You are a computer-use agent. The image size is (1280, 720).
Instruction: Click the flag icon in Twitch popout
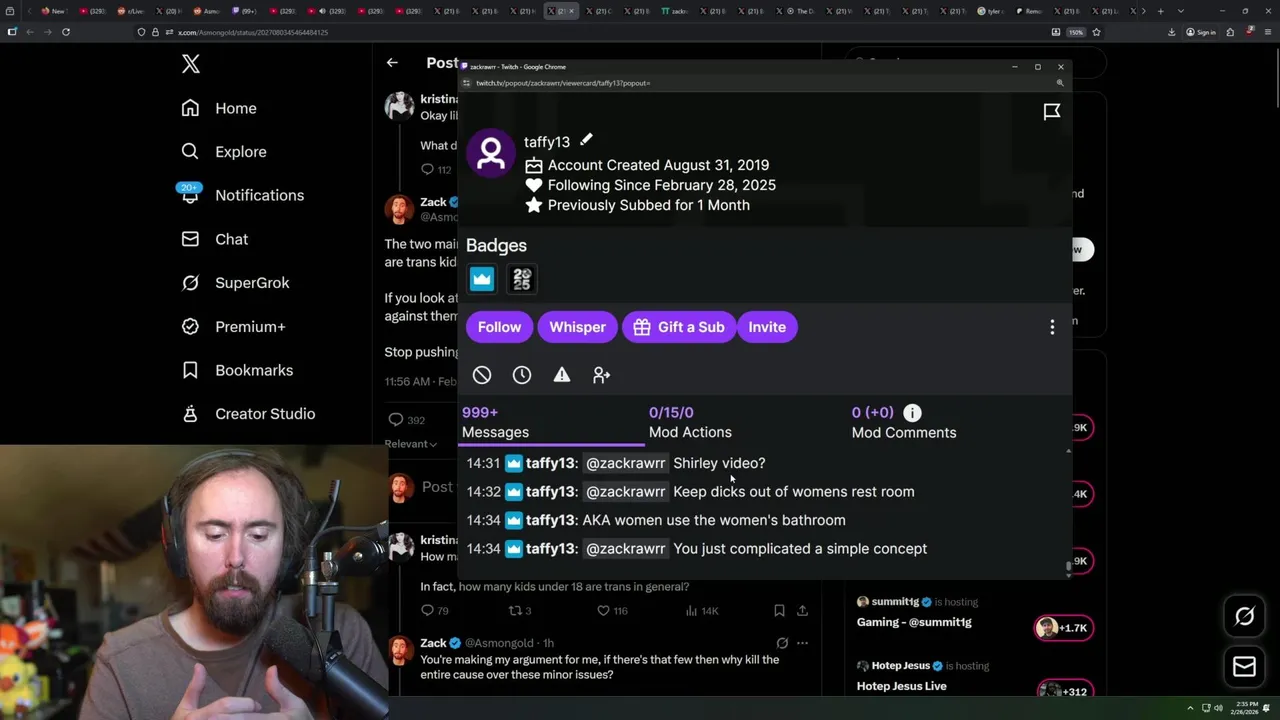[1052, 112]
